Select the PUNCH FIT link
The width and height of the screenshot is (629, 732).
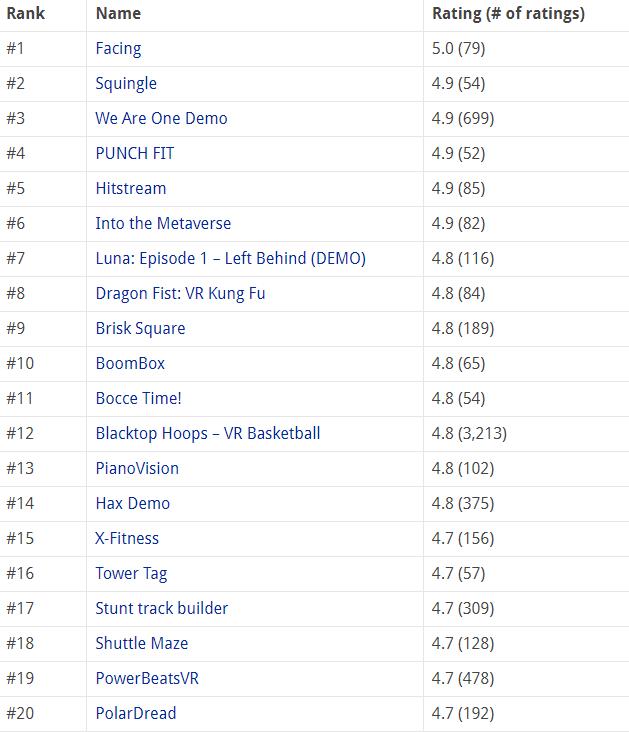click(x=134, y=153)
